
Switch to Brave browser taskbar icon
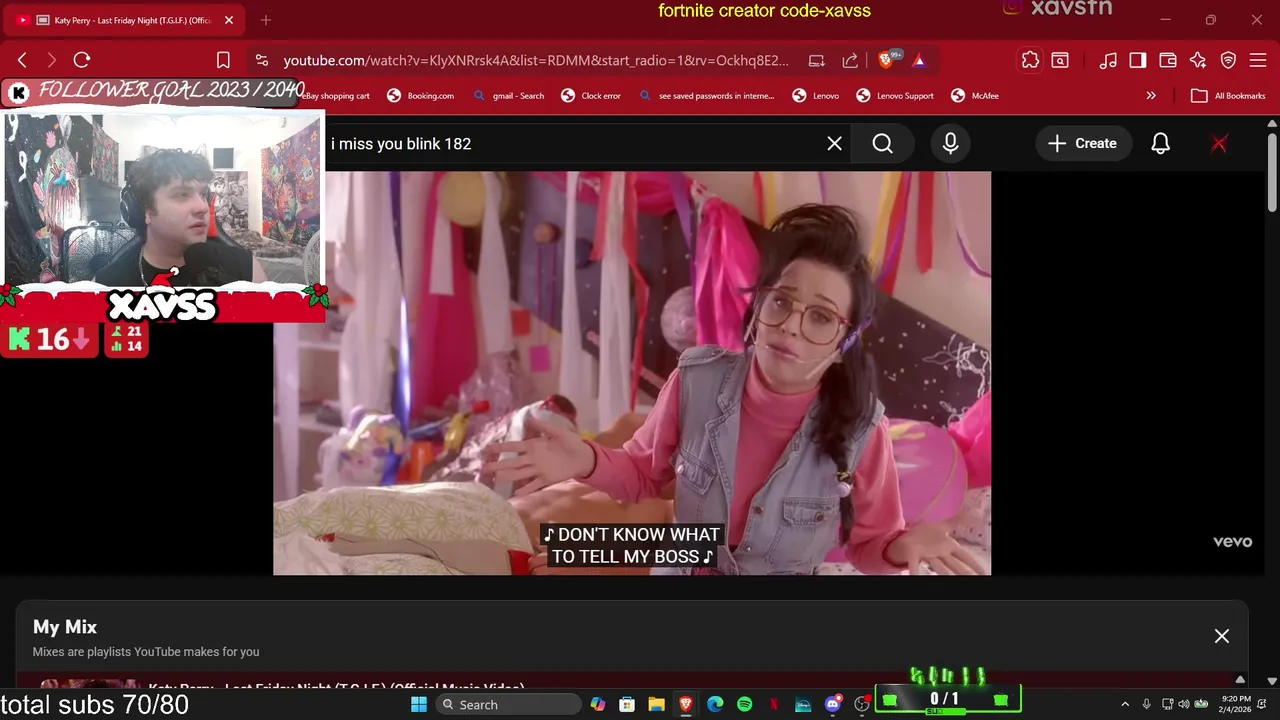[686, 704]
